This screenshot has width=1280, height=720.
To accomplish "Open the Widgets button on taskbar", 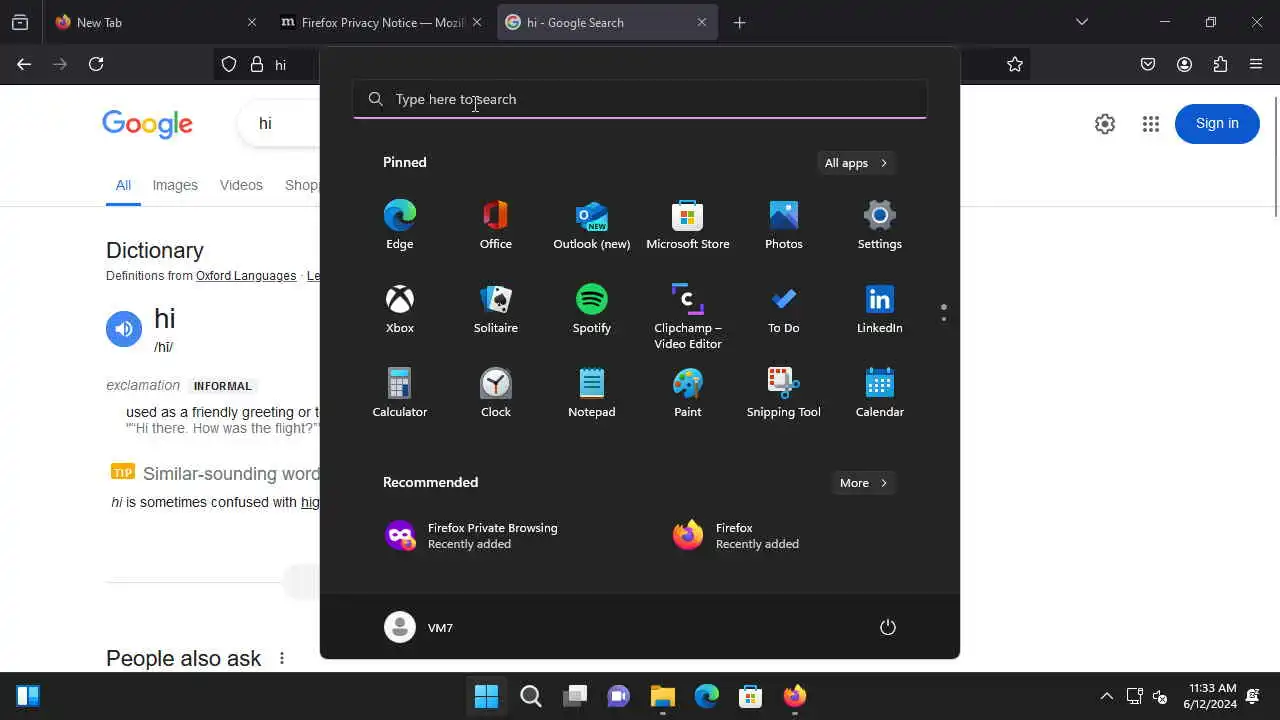I will tap(28, 696).
